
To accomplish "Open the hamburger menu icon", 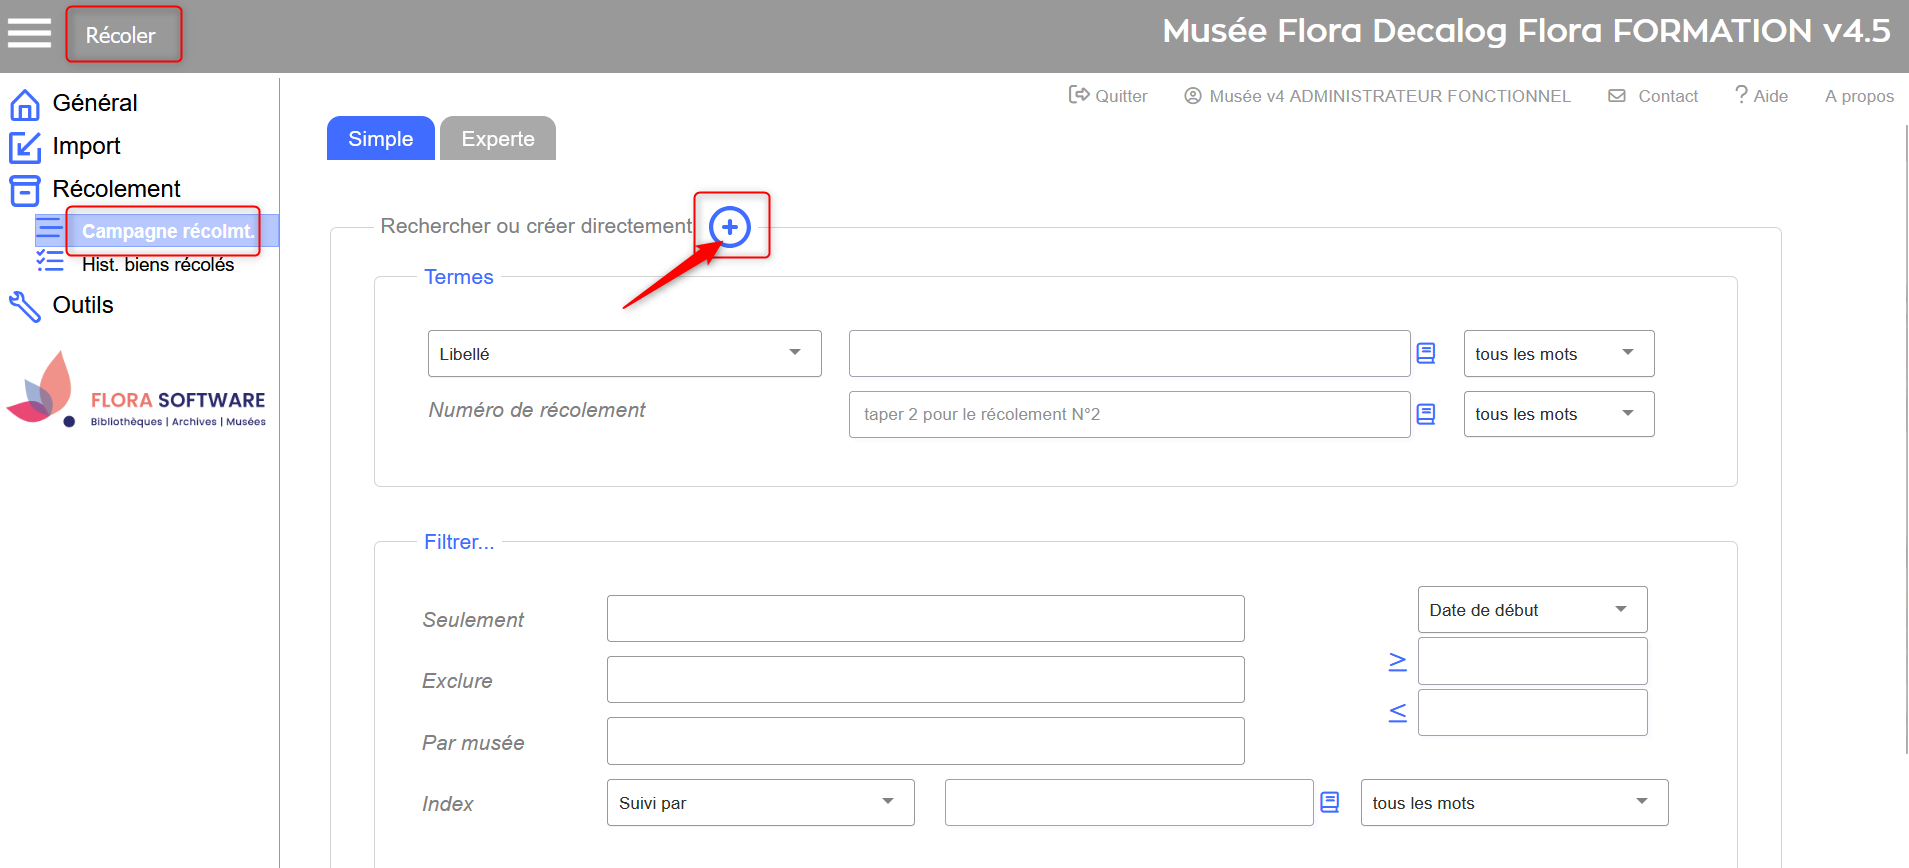I will click(x=29, y=34).
